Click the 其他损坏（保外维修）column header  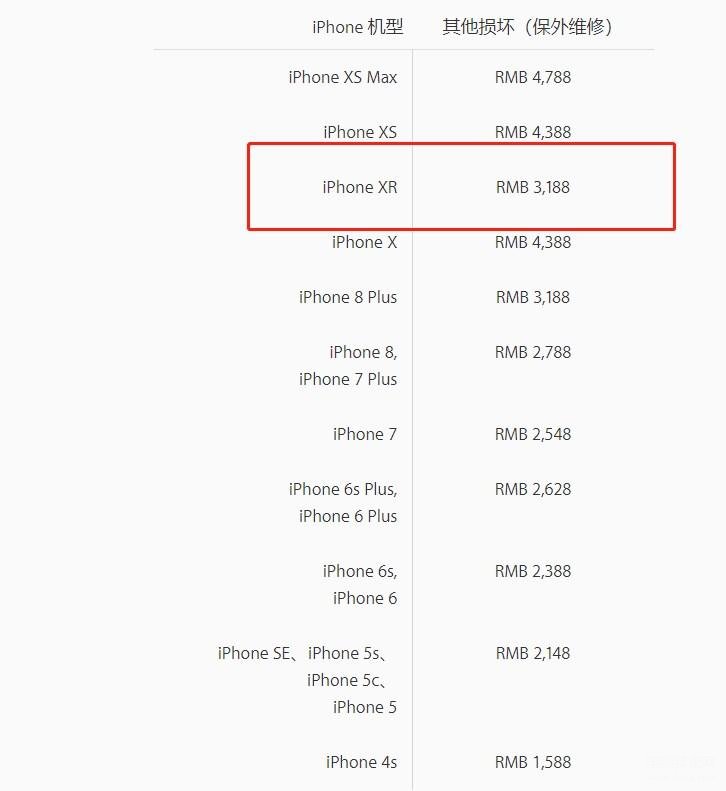pos(527,27)
